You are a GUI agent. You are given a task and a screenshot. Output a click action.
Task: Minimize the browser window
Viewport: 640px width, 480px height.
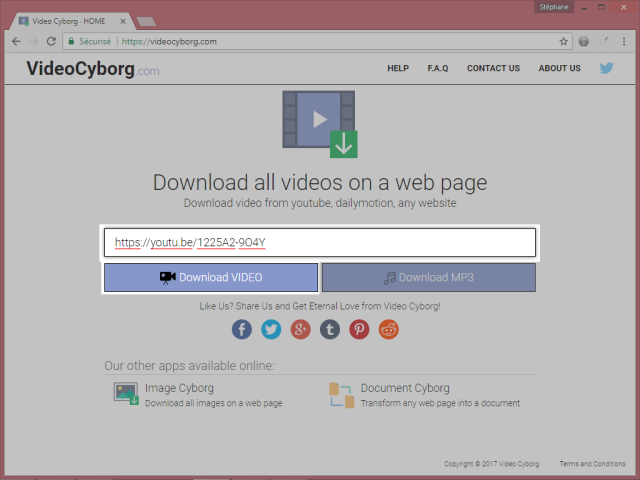click(584, 7)
